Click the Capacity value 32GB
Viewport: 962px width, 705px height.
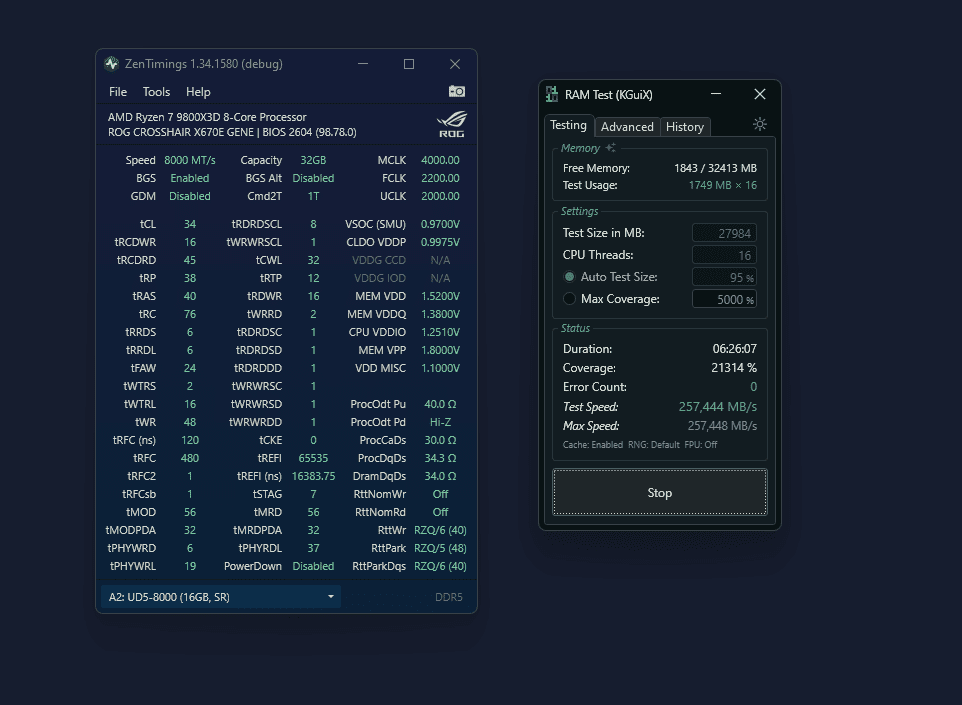(313, 160)
